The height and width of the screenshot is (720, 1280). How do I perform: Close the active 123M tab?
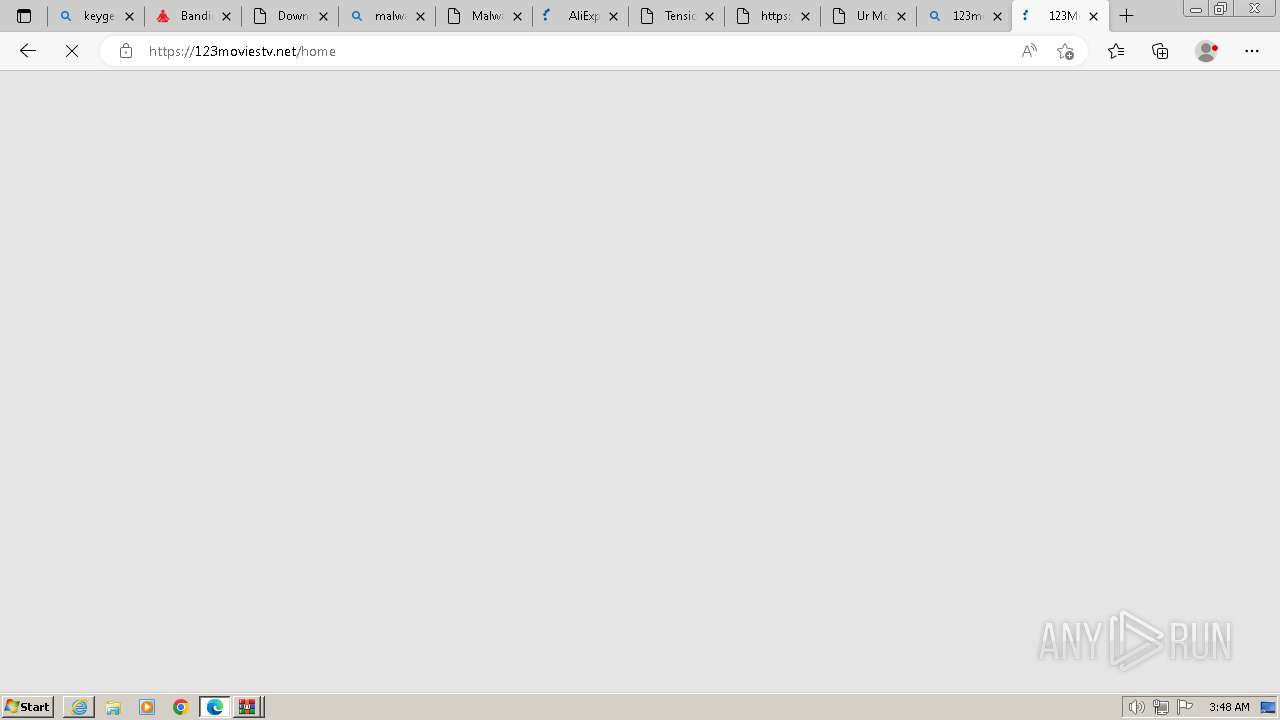click(x=1093, y=16)
